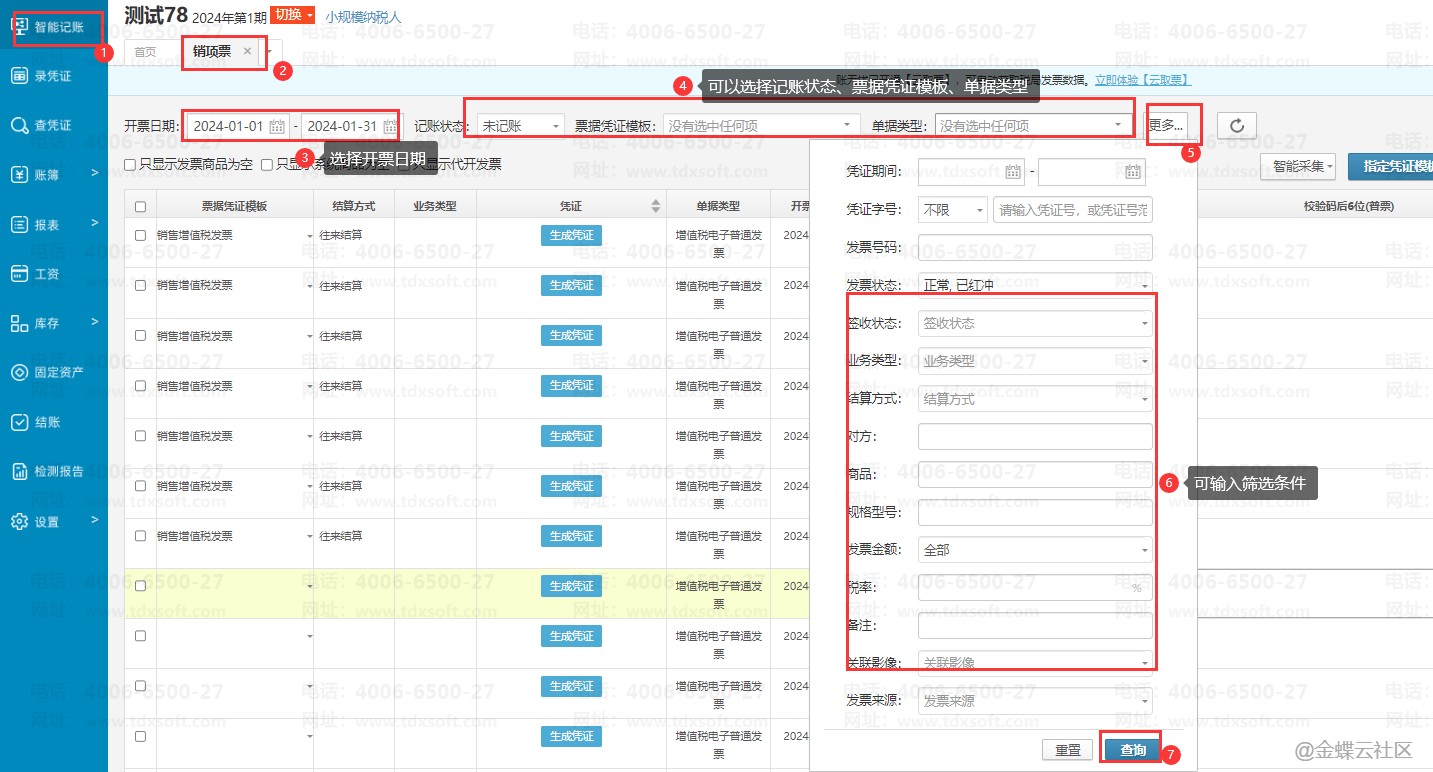Open calendar icon for end date 2024-01-31
1433x772 pixels.
(390, 127)
